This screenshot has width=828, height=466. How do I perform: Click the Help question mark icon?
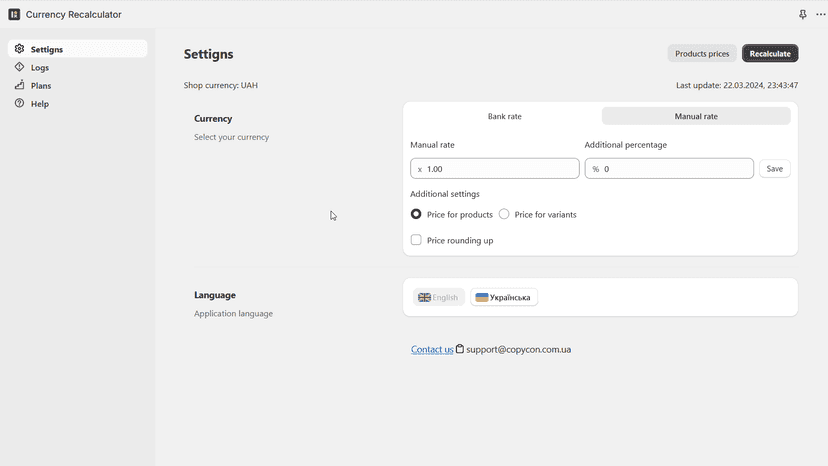(20, 103)
